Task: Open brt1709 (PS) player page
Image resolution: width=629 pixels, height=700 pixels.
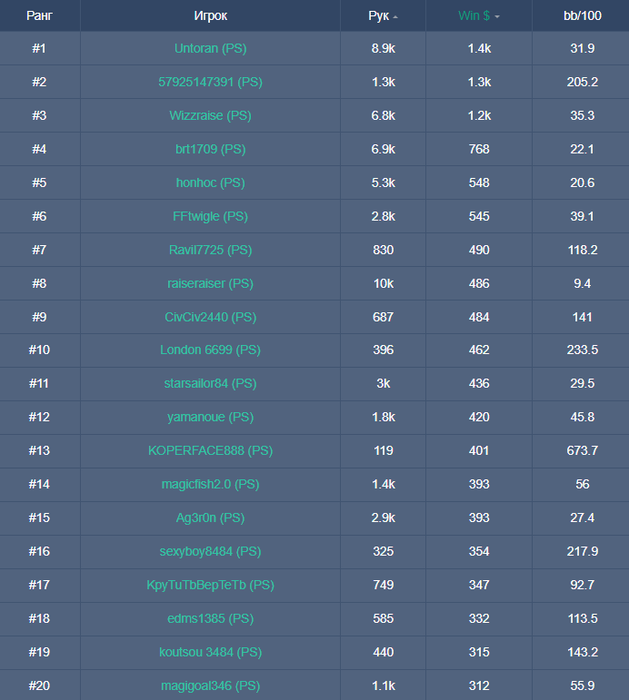Action: pos(210,149)
